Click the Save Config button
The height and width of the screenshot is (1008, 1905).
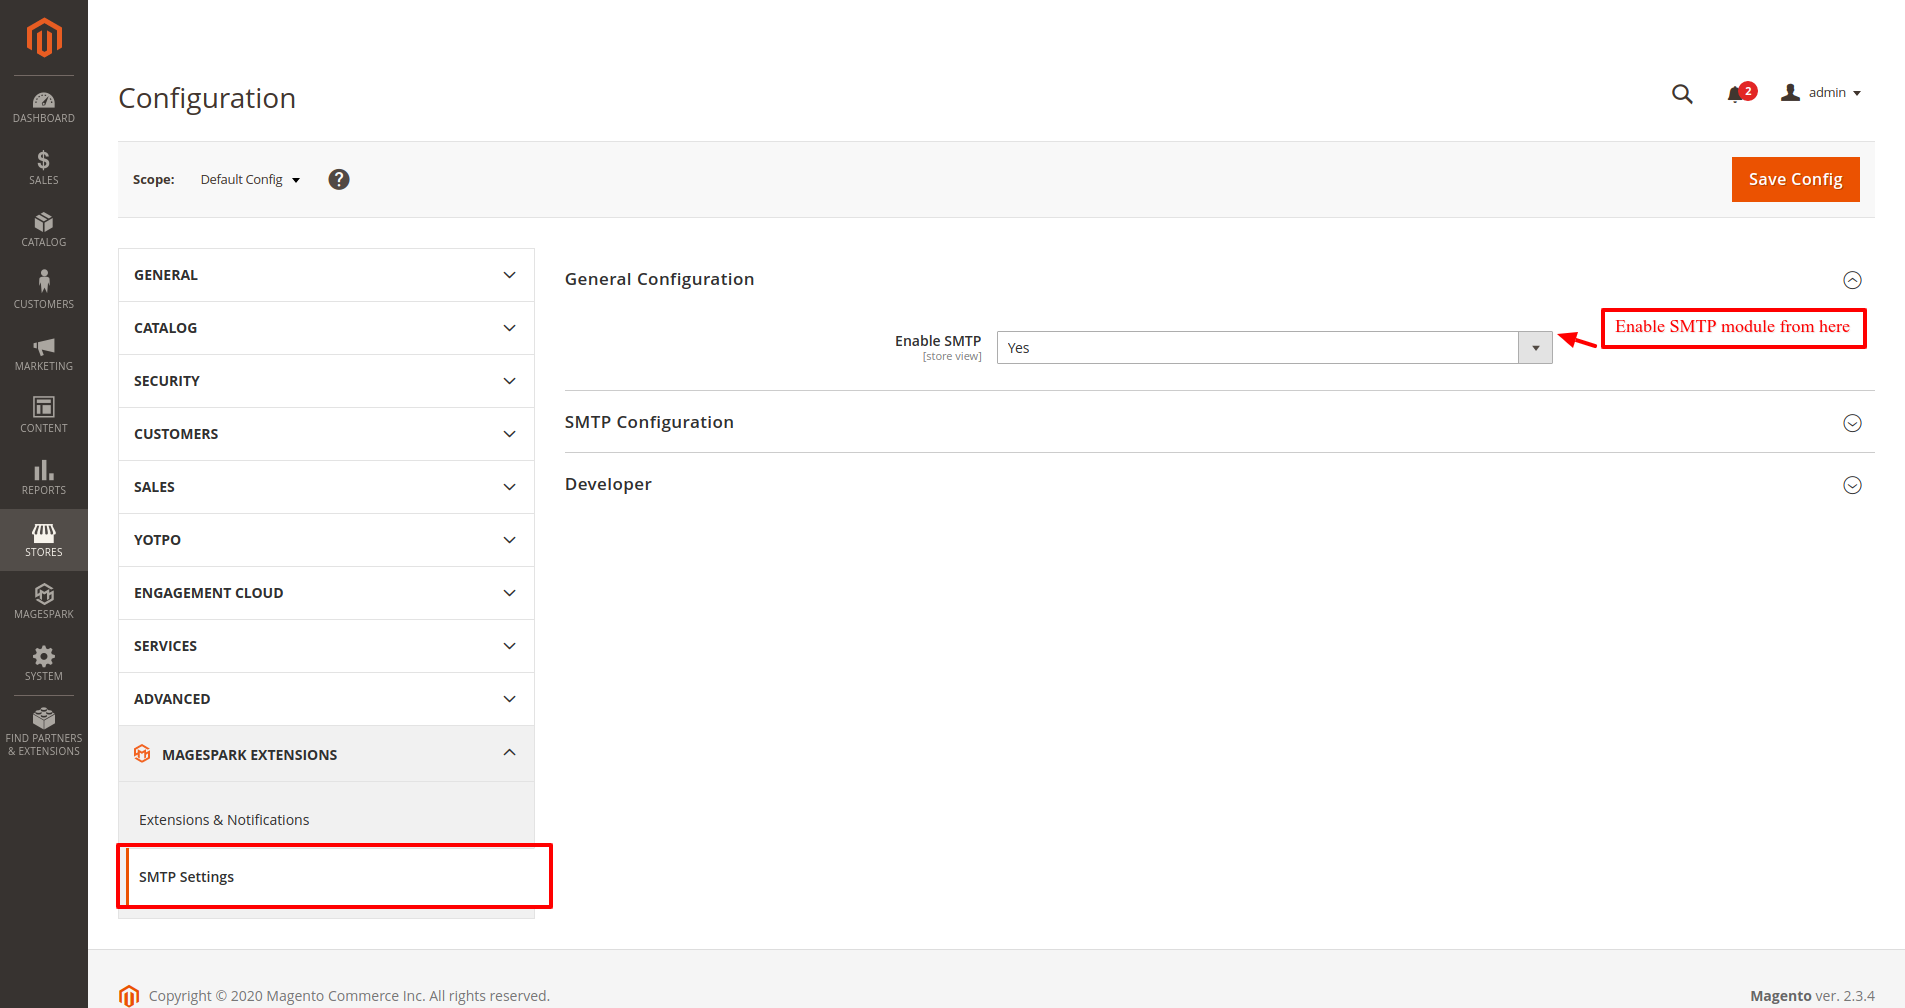1795,179
